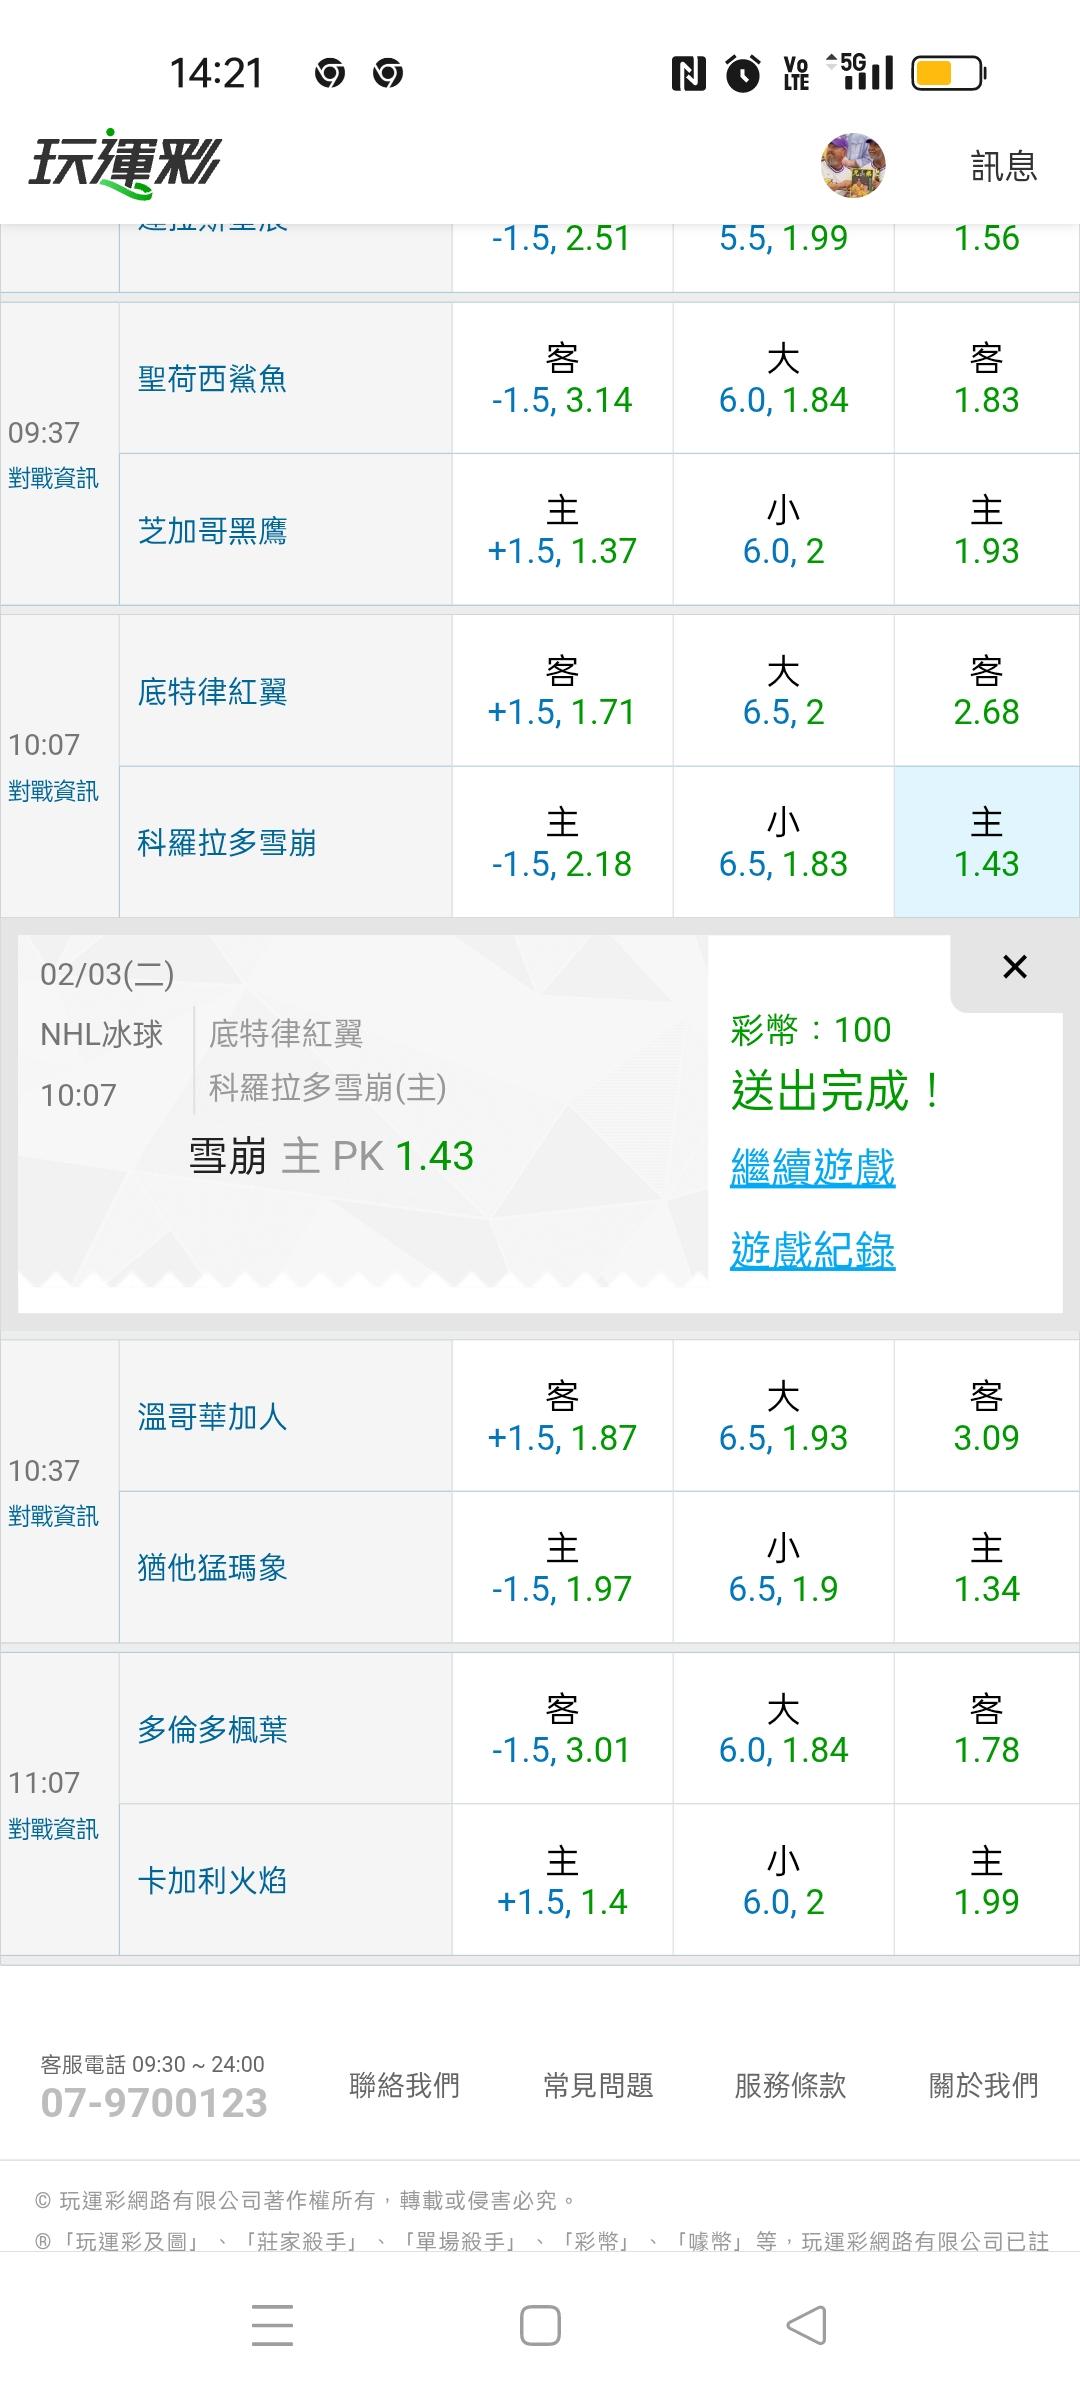Image resolution: width=1080 pixels, height=2400 pixels.
Task: Open 遊戲紀錄 link
Action: coord(812,1250)
